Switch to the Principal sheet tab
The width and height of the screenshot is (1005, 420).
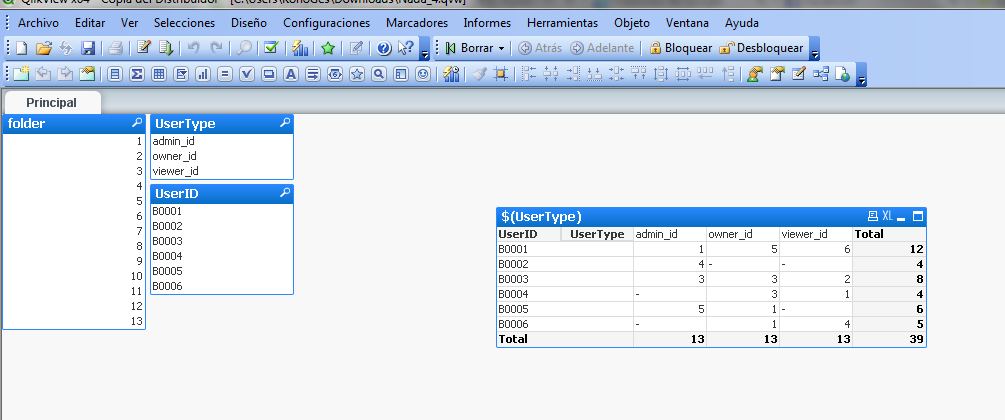(52, 103)
